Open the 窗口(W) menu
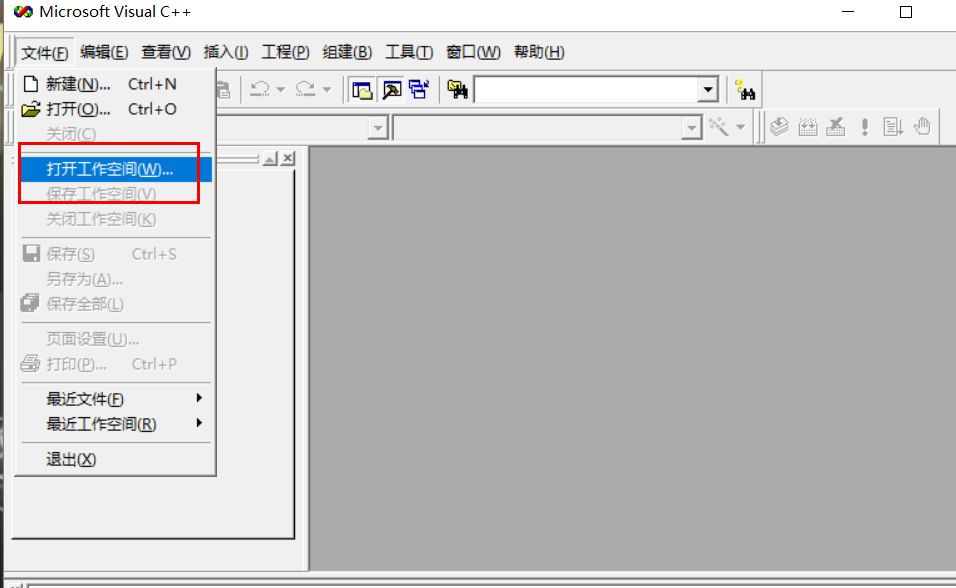 [473, 52]
